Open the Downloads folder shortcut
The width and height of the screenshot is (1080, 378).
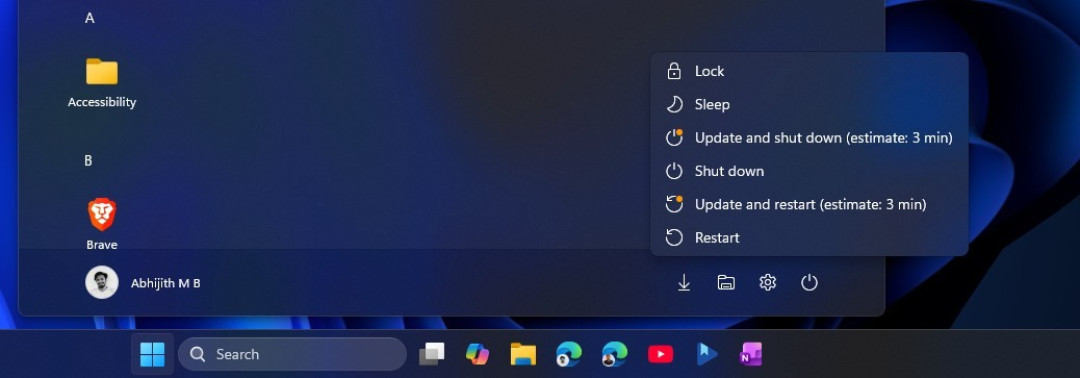tap(684, 282)
